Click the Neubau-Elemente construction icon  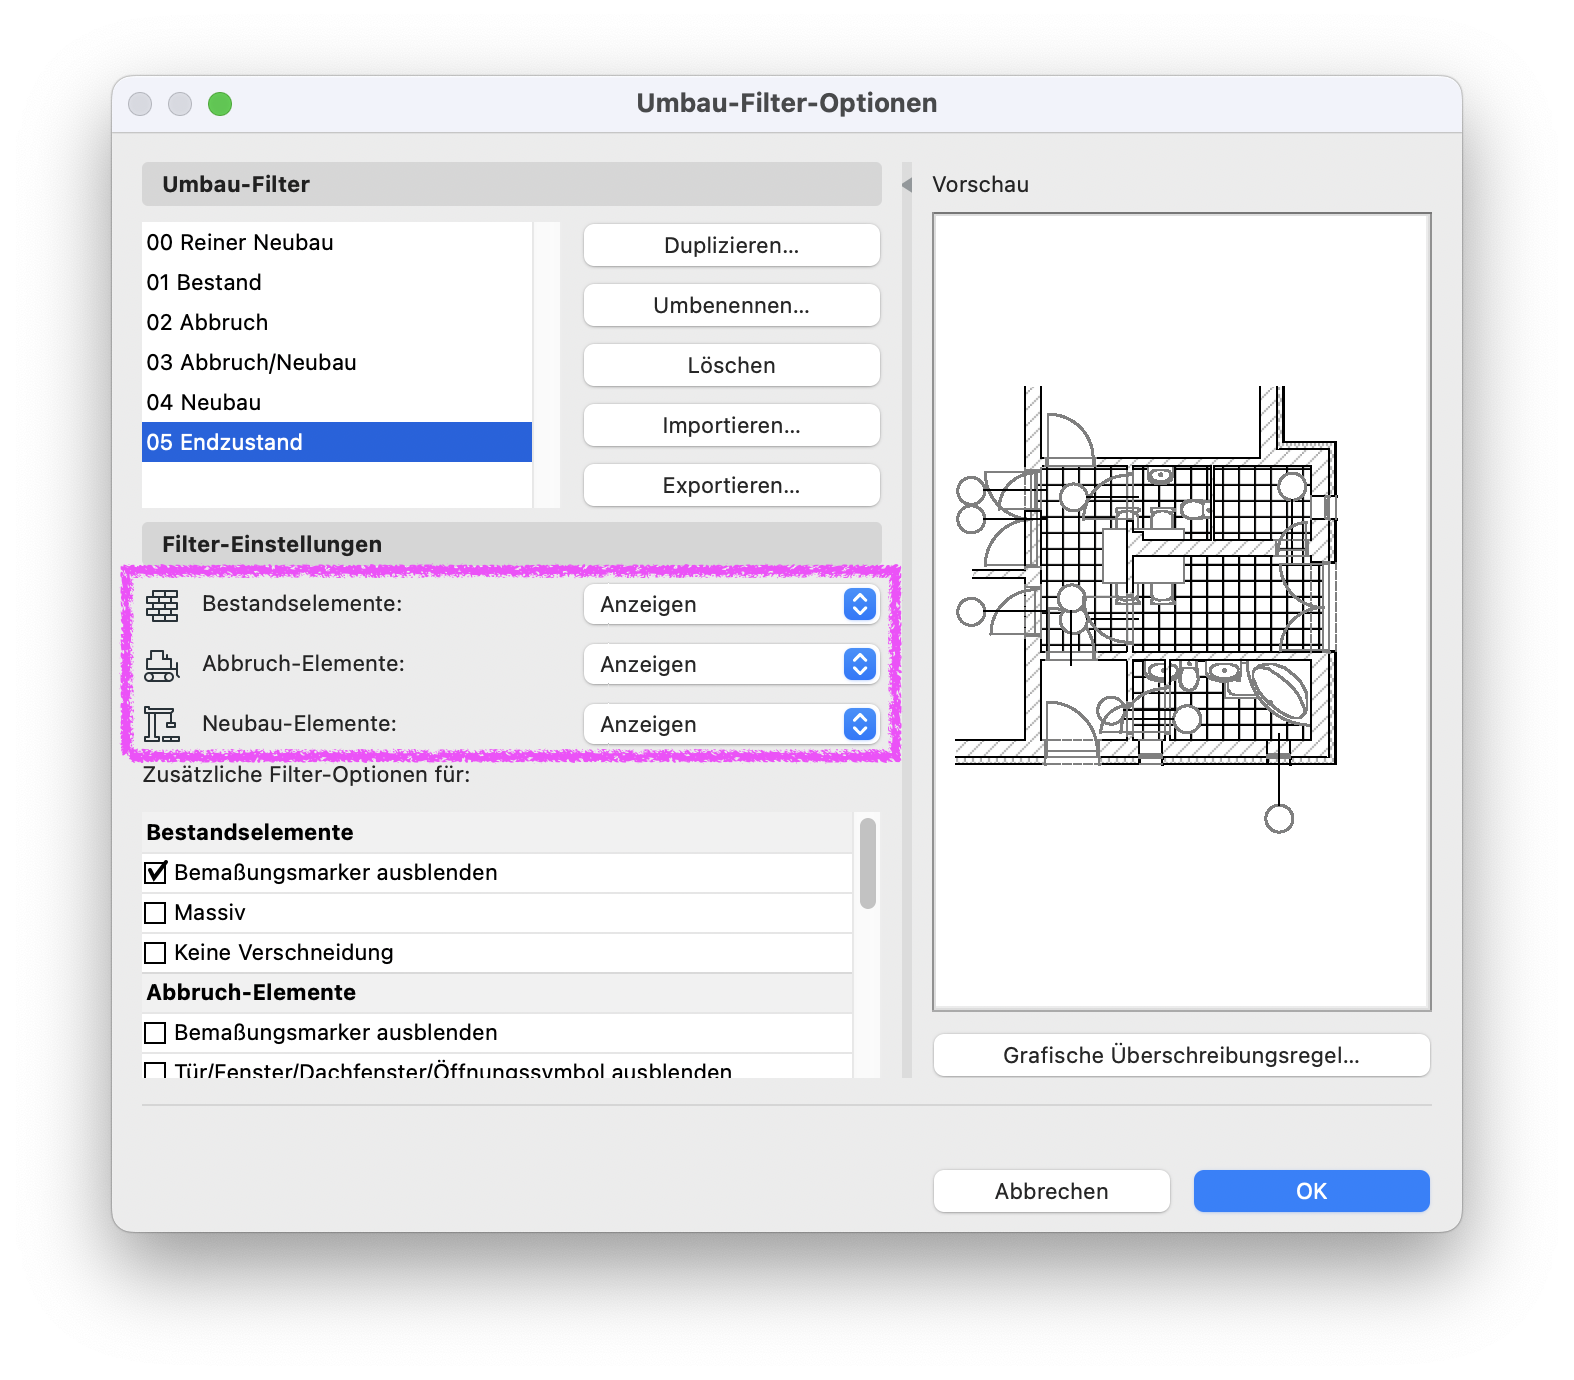point(162,724)
